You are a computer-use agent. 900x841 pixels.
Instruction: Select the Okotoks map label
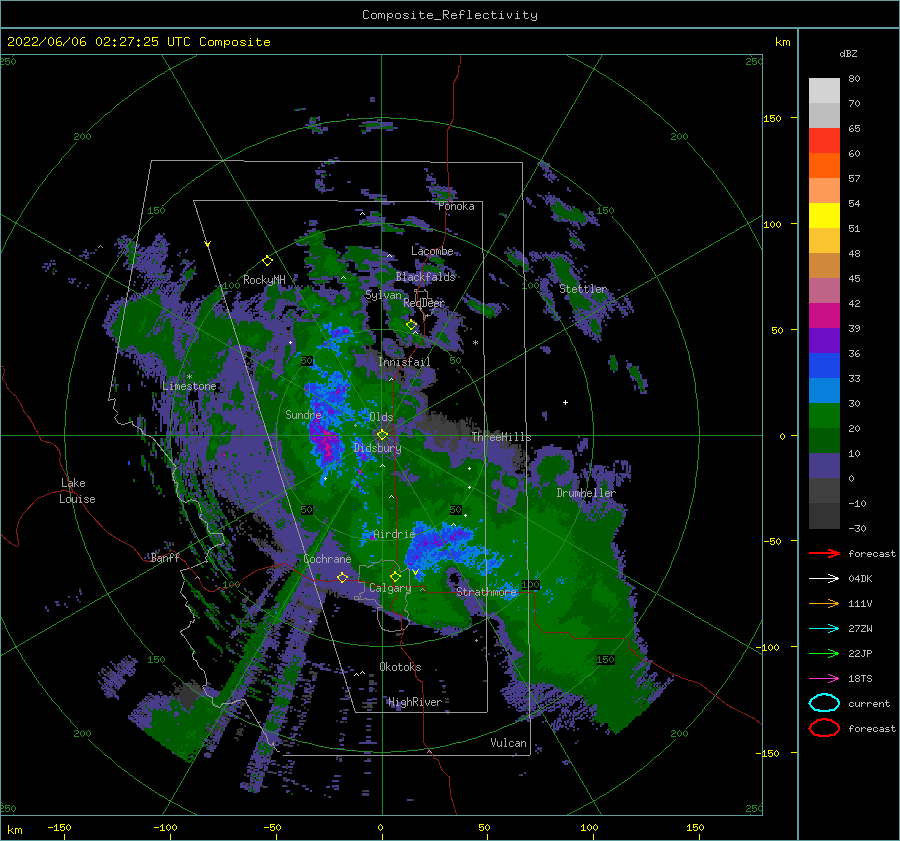400,666
